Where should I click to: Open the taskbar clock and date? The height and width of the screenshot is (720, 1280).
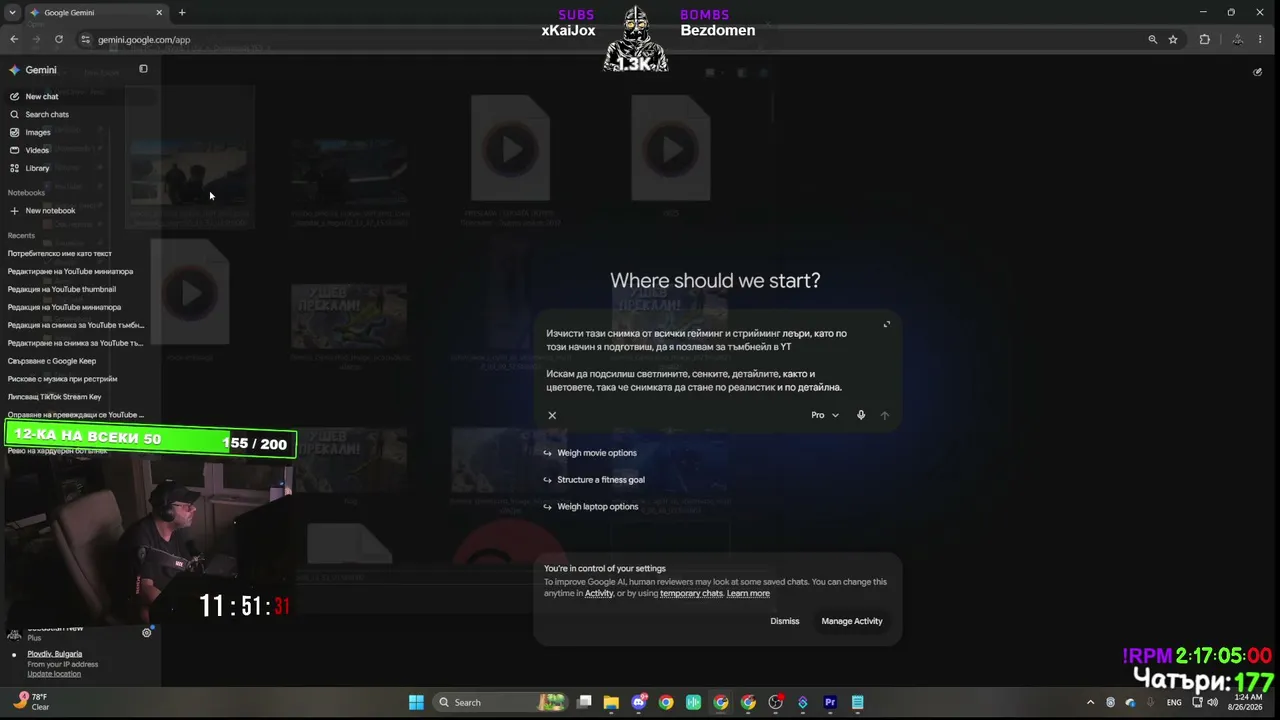1248,702
